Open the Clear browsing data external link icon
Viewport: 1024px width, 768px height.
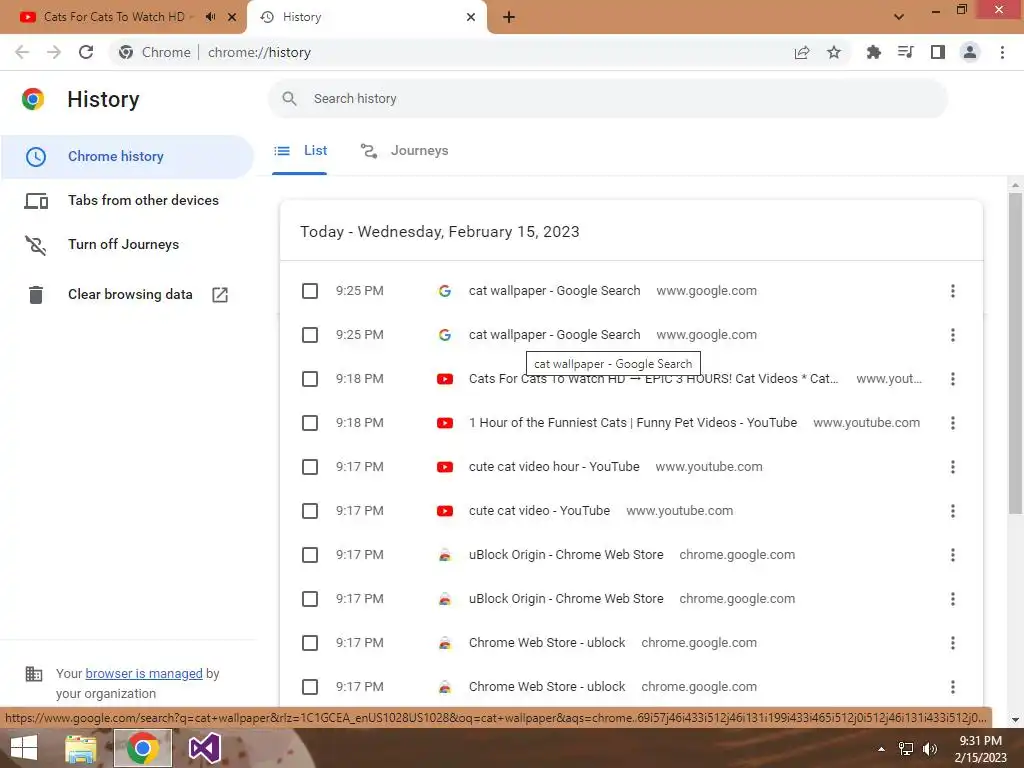tap(220, 295)
